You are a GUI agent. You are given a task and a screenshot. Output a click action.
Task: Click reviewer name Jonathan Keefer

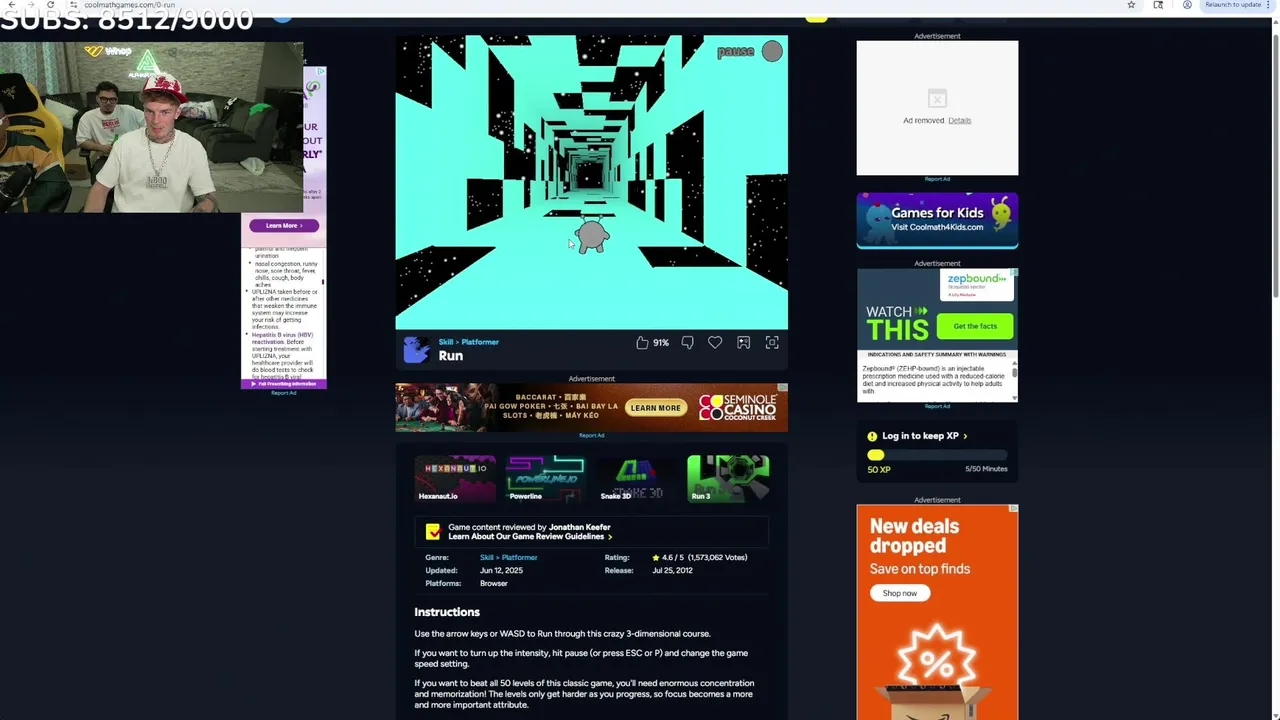tap(579, 527)
